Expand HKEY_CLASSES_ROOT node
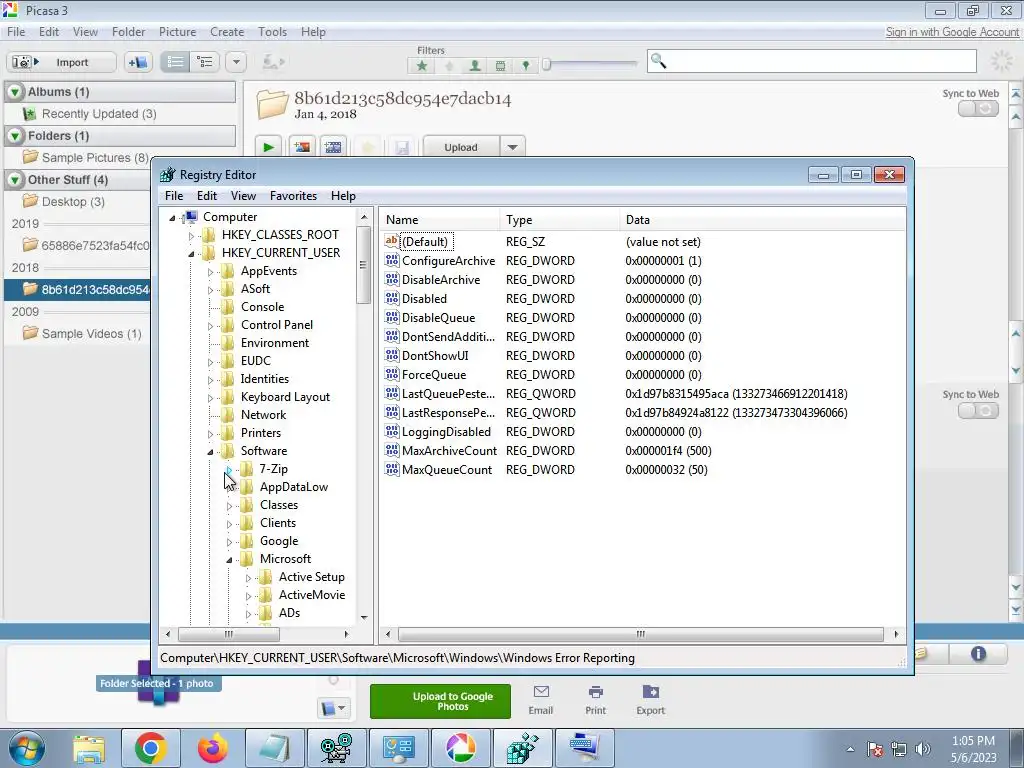1024x768 pixels. click(x=191, y=235)
